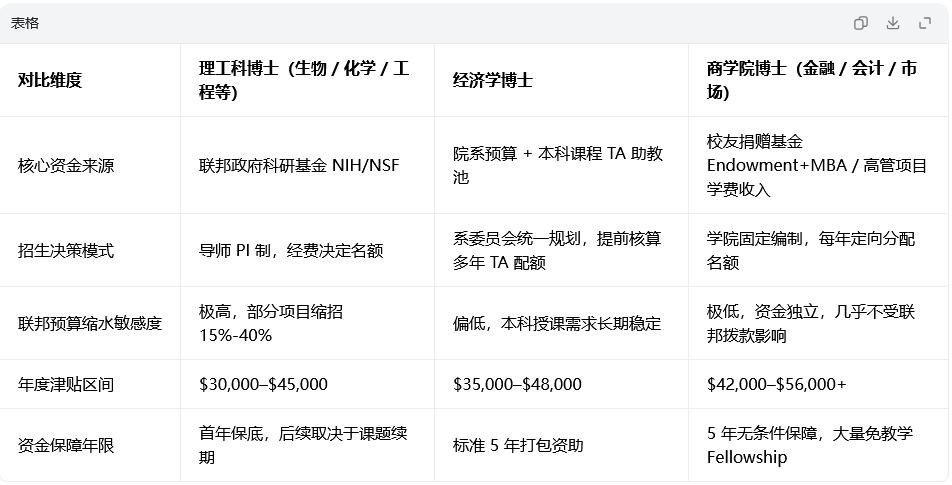Click the 表格 label in header
The width and height of the screenshot is (952, 485).
pos(25,23)
